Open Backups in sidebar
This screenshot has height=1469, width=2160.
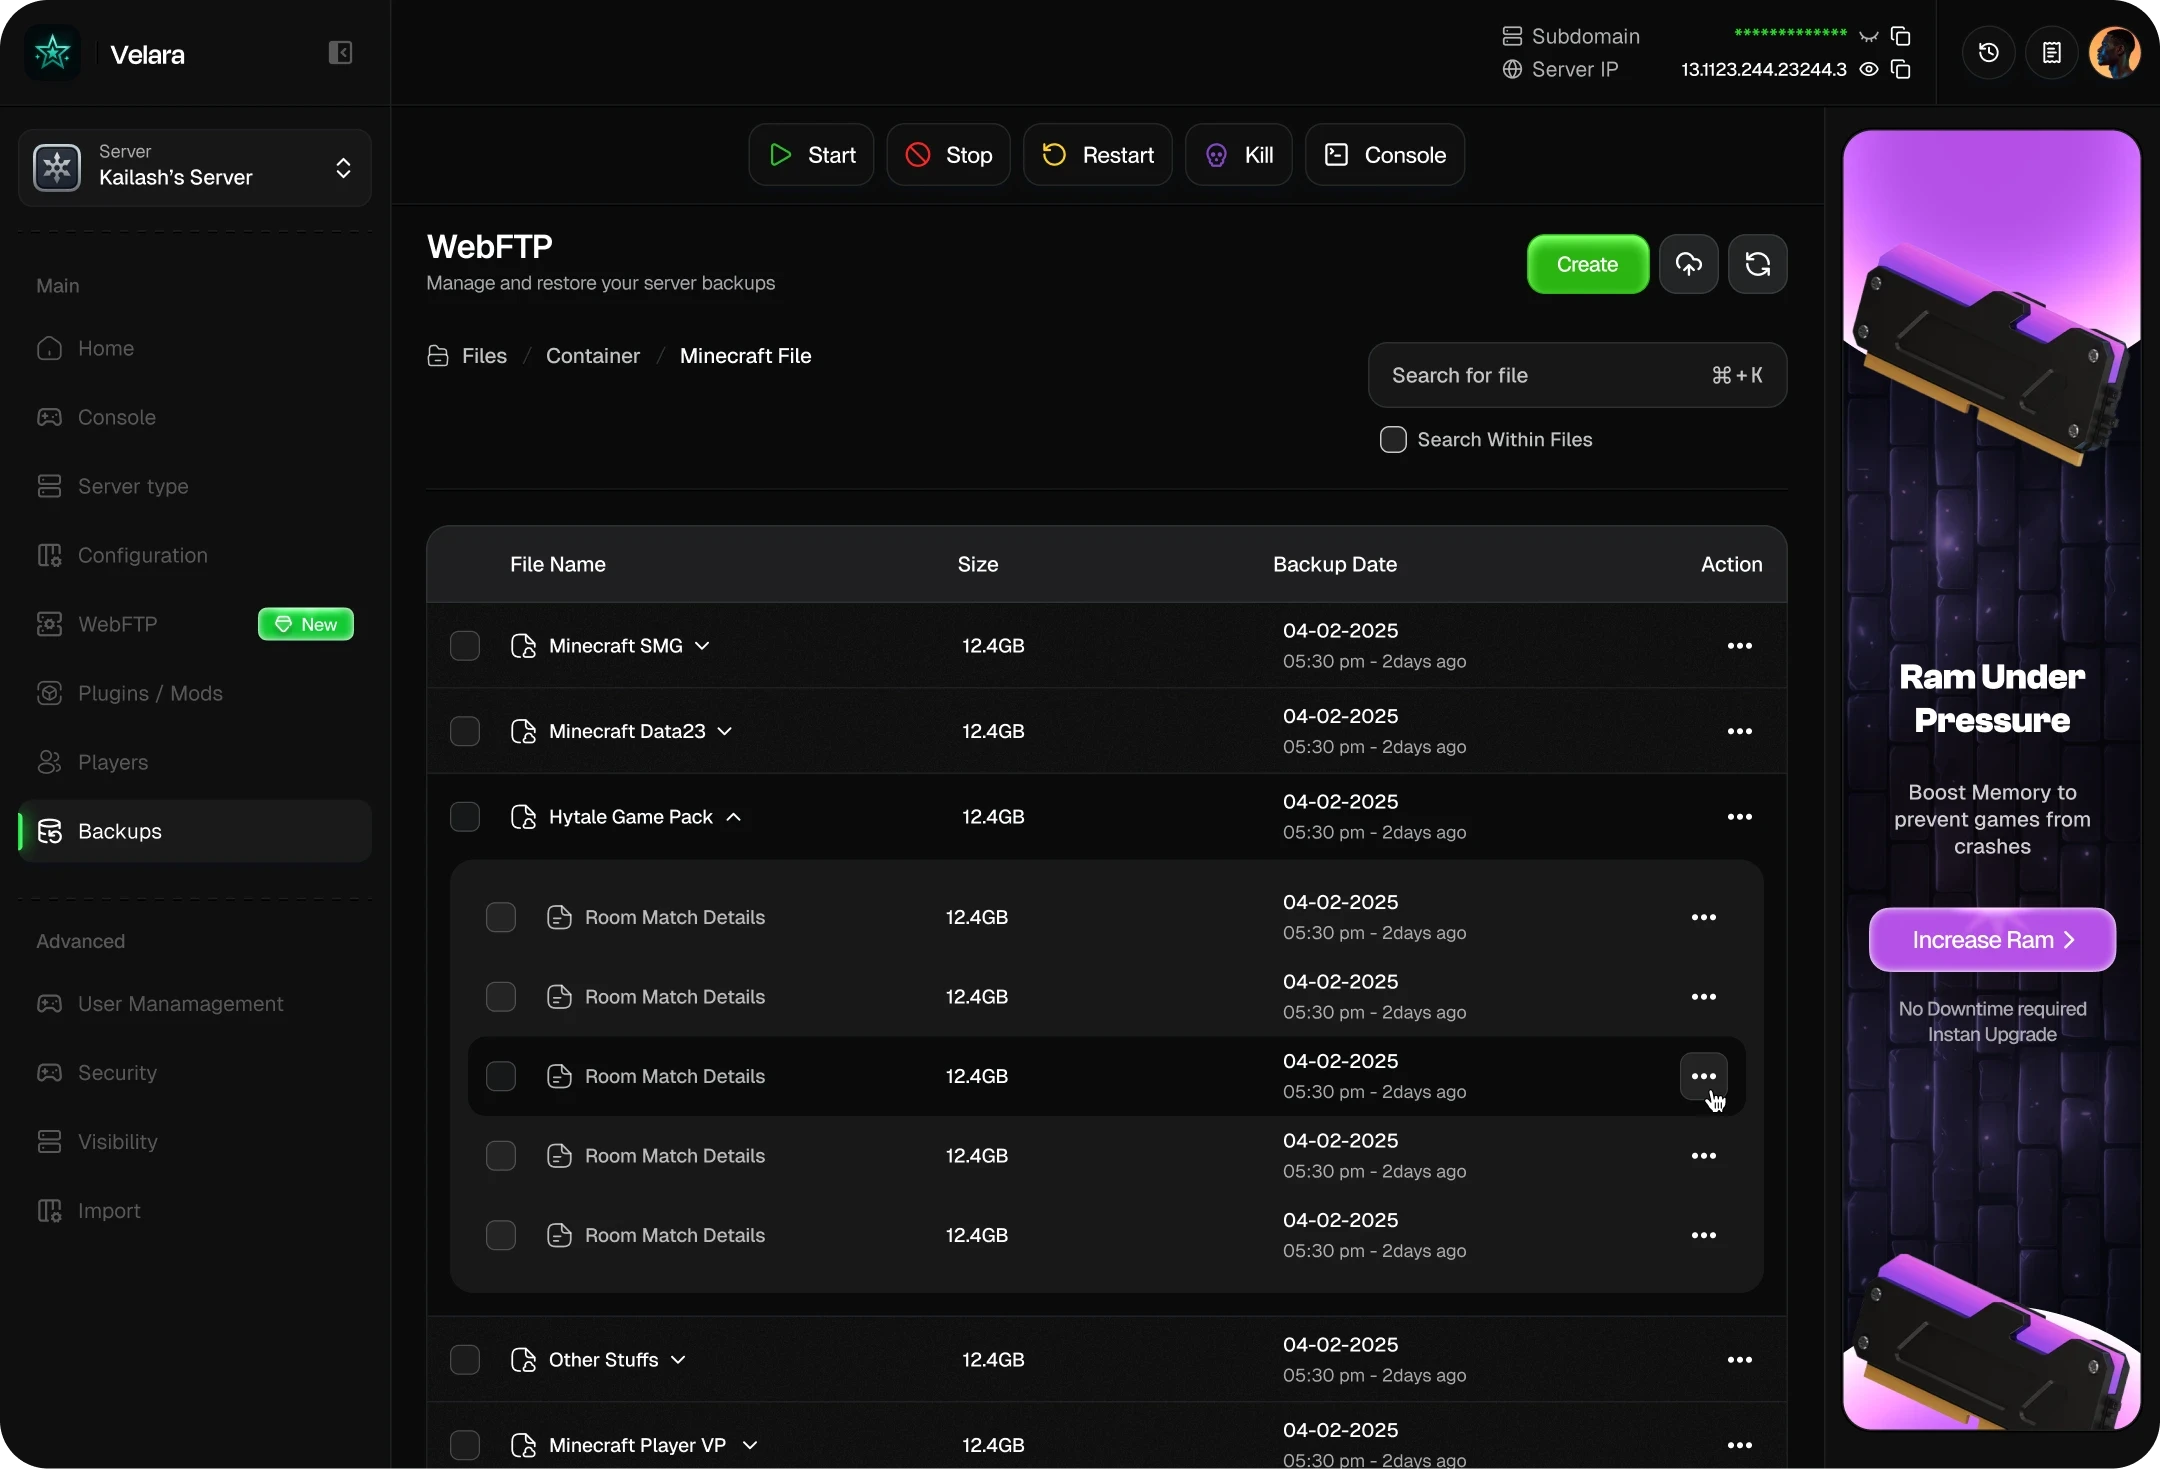point(195,831)
